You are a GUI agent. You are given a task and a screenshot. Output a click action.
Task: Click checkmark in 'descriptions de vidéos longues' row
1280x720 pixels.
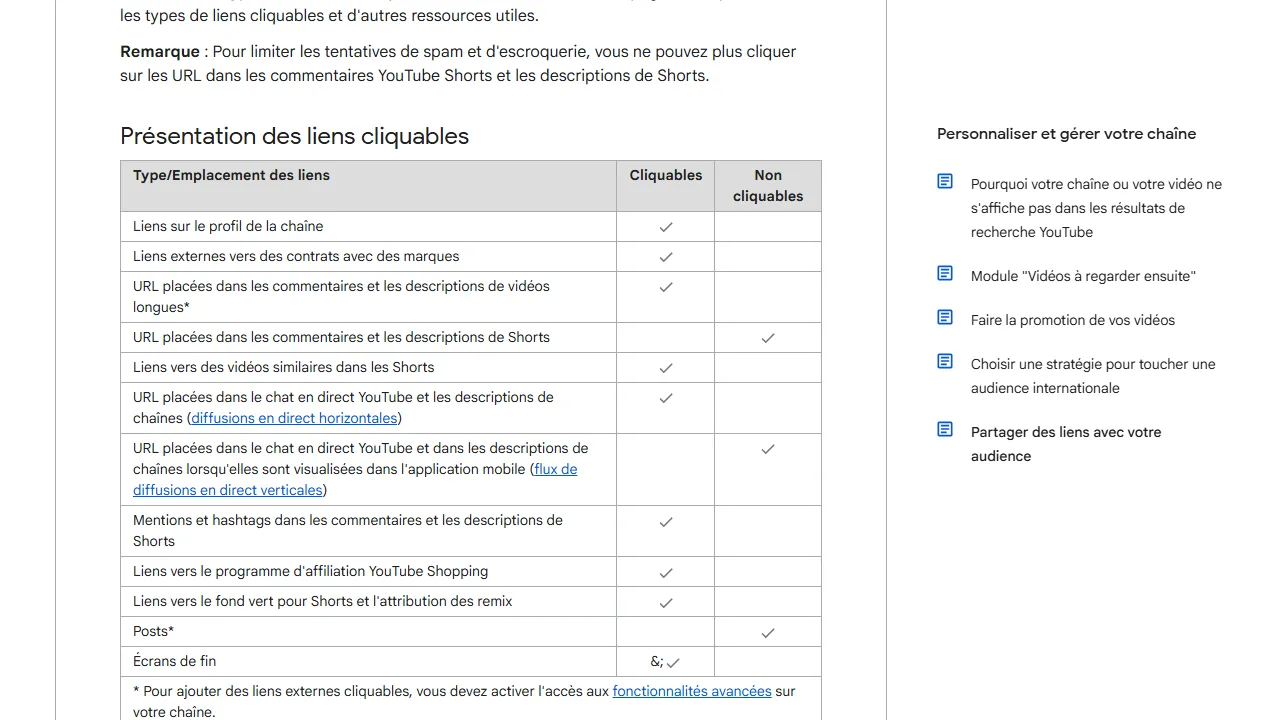click(x=666, y=287)
